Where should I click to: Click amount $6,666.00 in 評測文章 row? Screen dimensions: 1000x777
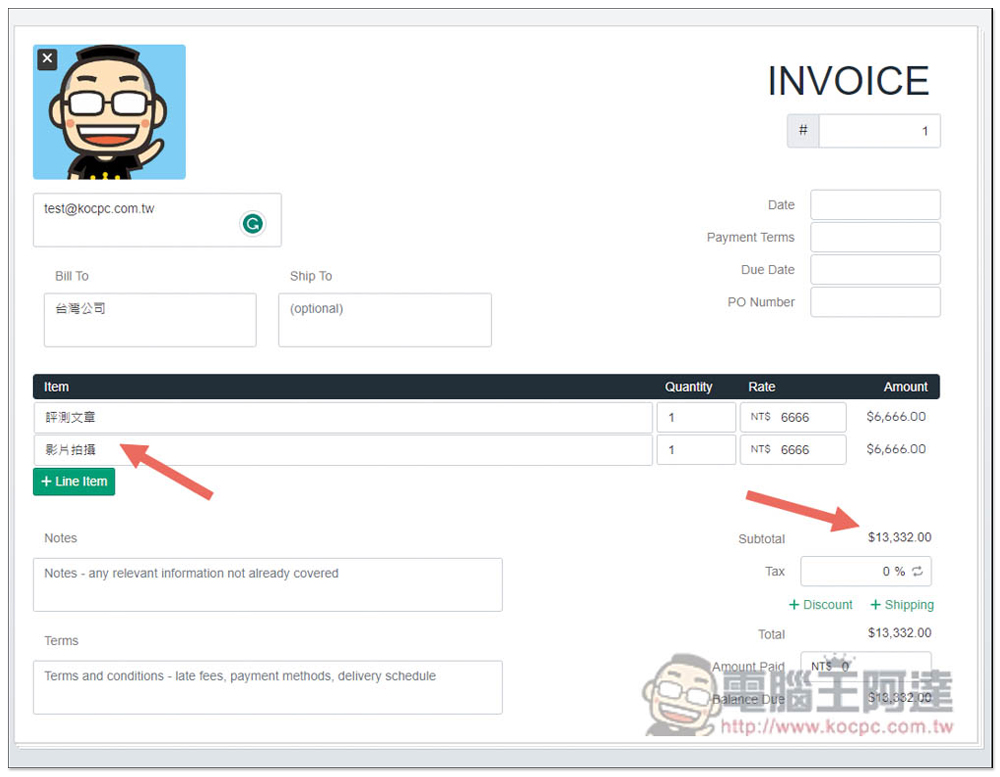[x=896, y=417]
